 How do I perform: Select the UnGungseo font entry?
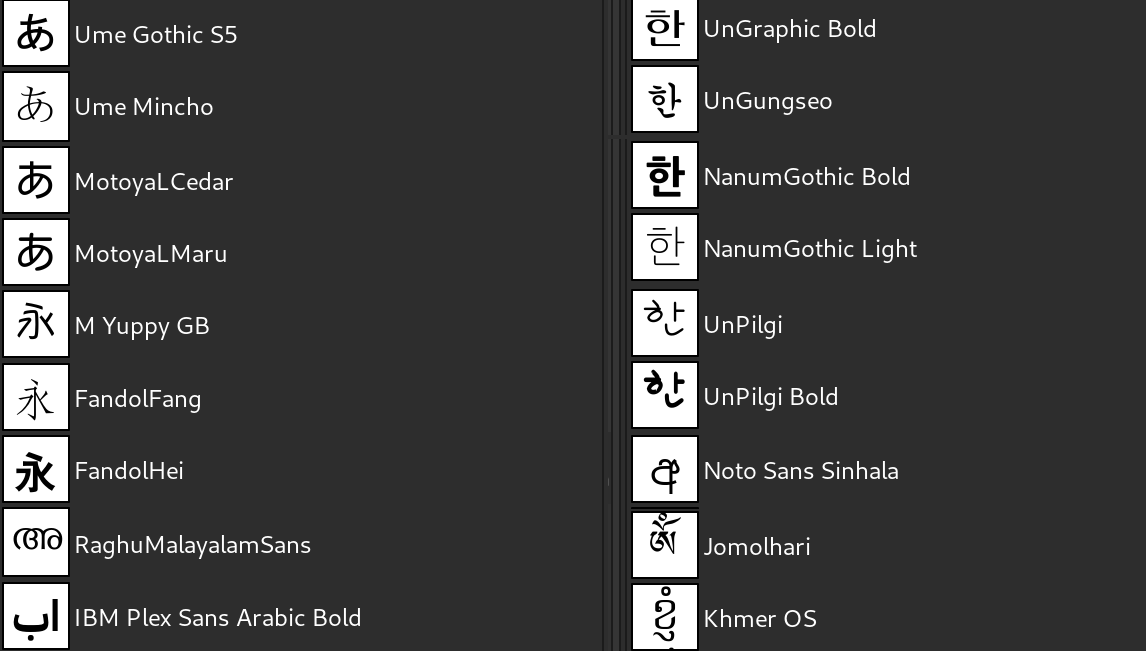click(767, 100)
